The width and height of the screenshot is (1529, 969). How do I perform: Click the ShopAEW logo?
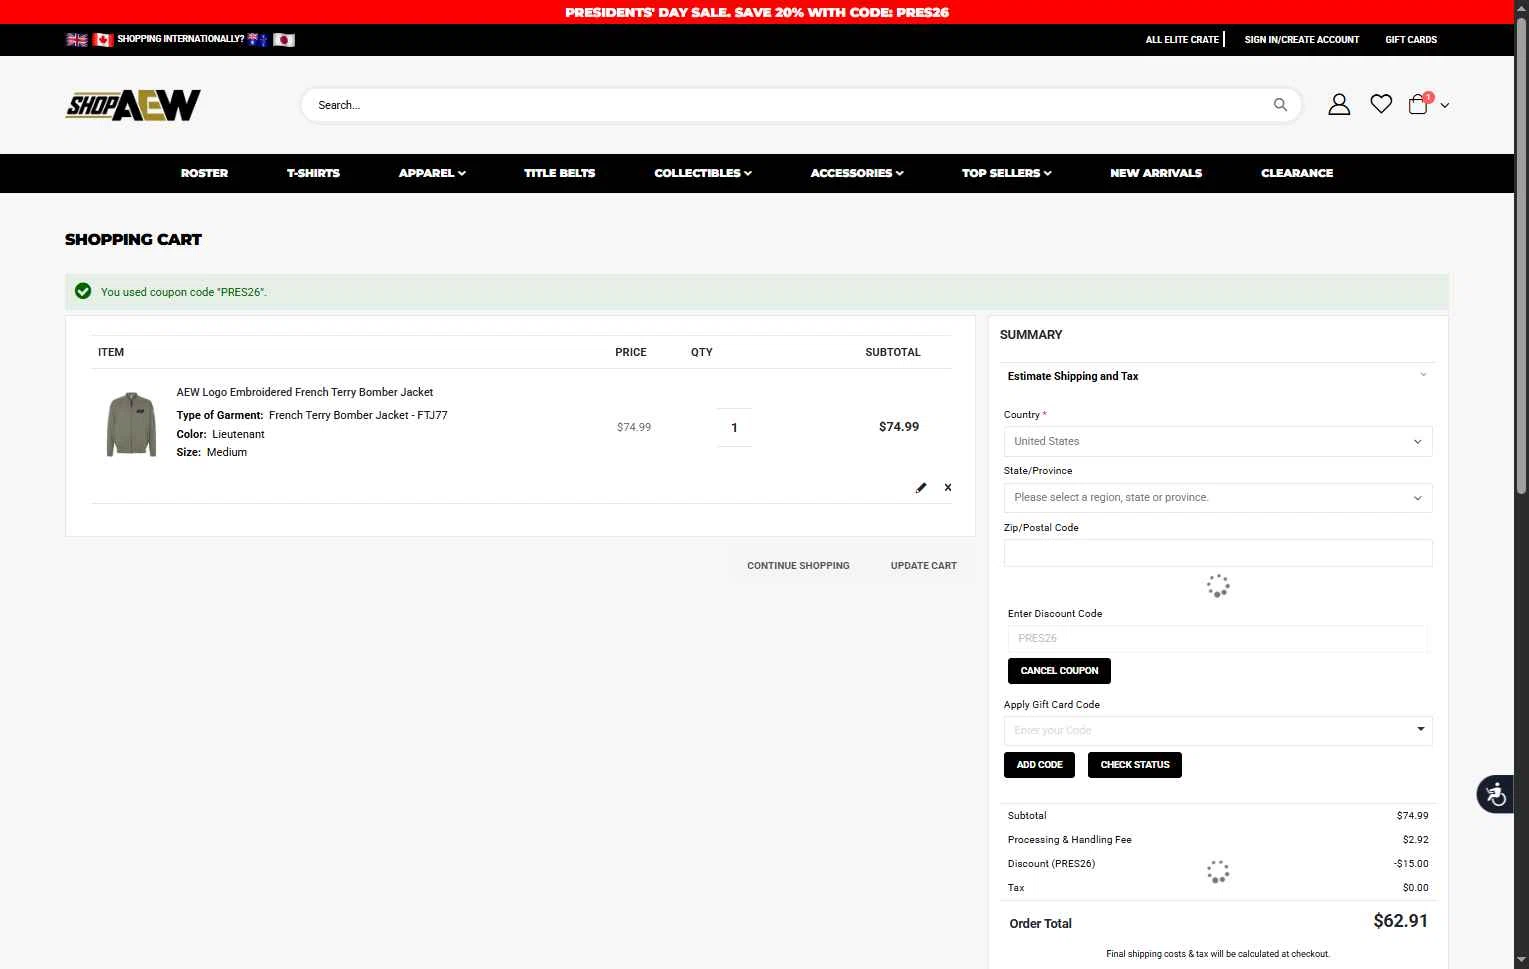pyautogui.click(x=133, y=105)
